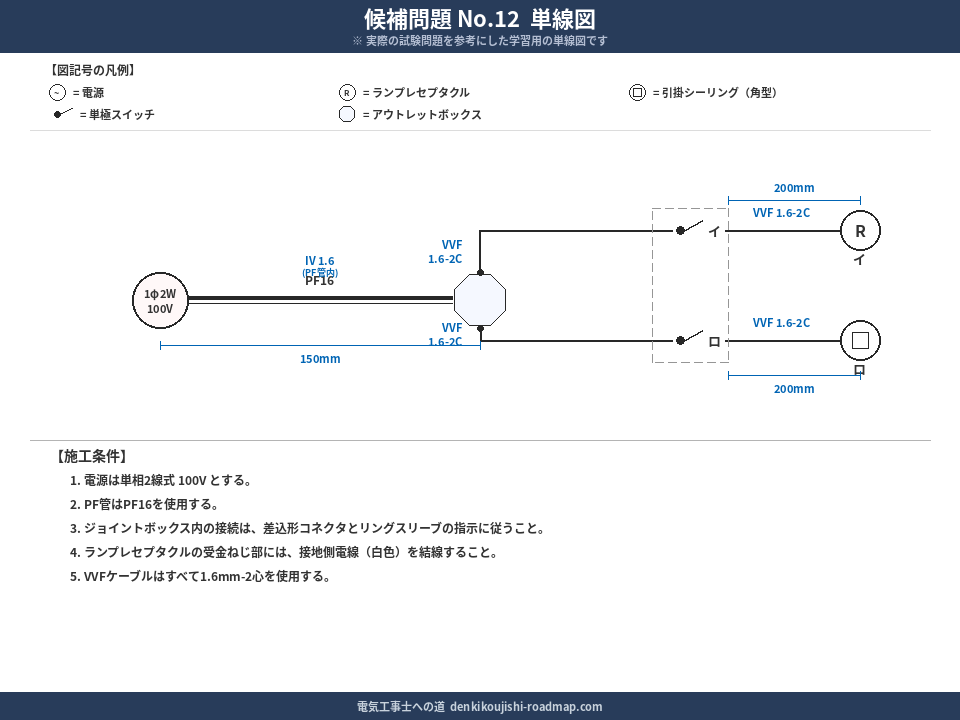Select the power source symbol 1φ2W 100V
Viewport: 960px width, 720px height.
(x=159, y=300)
